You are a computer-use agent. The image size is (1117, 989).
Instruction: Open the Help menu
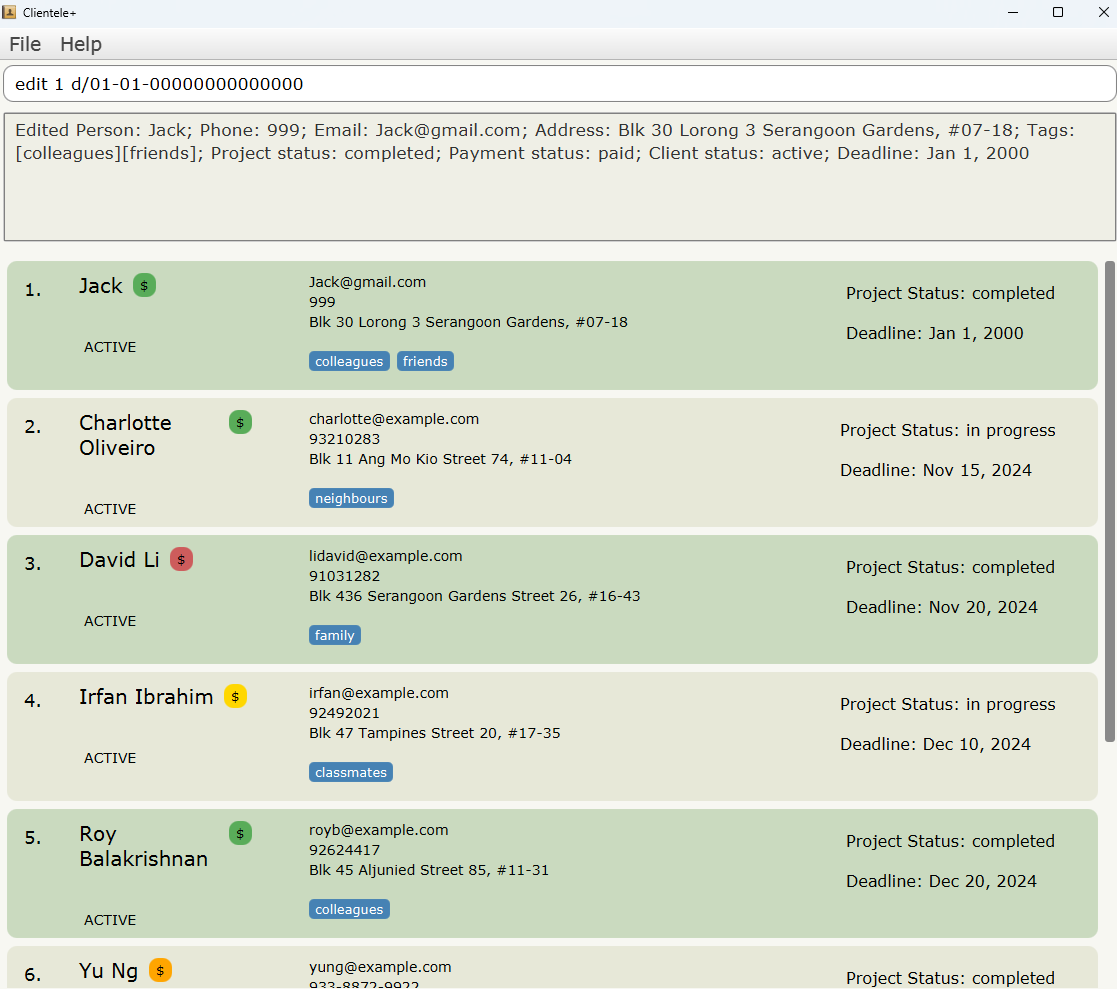(80, 44)
